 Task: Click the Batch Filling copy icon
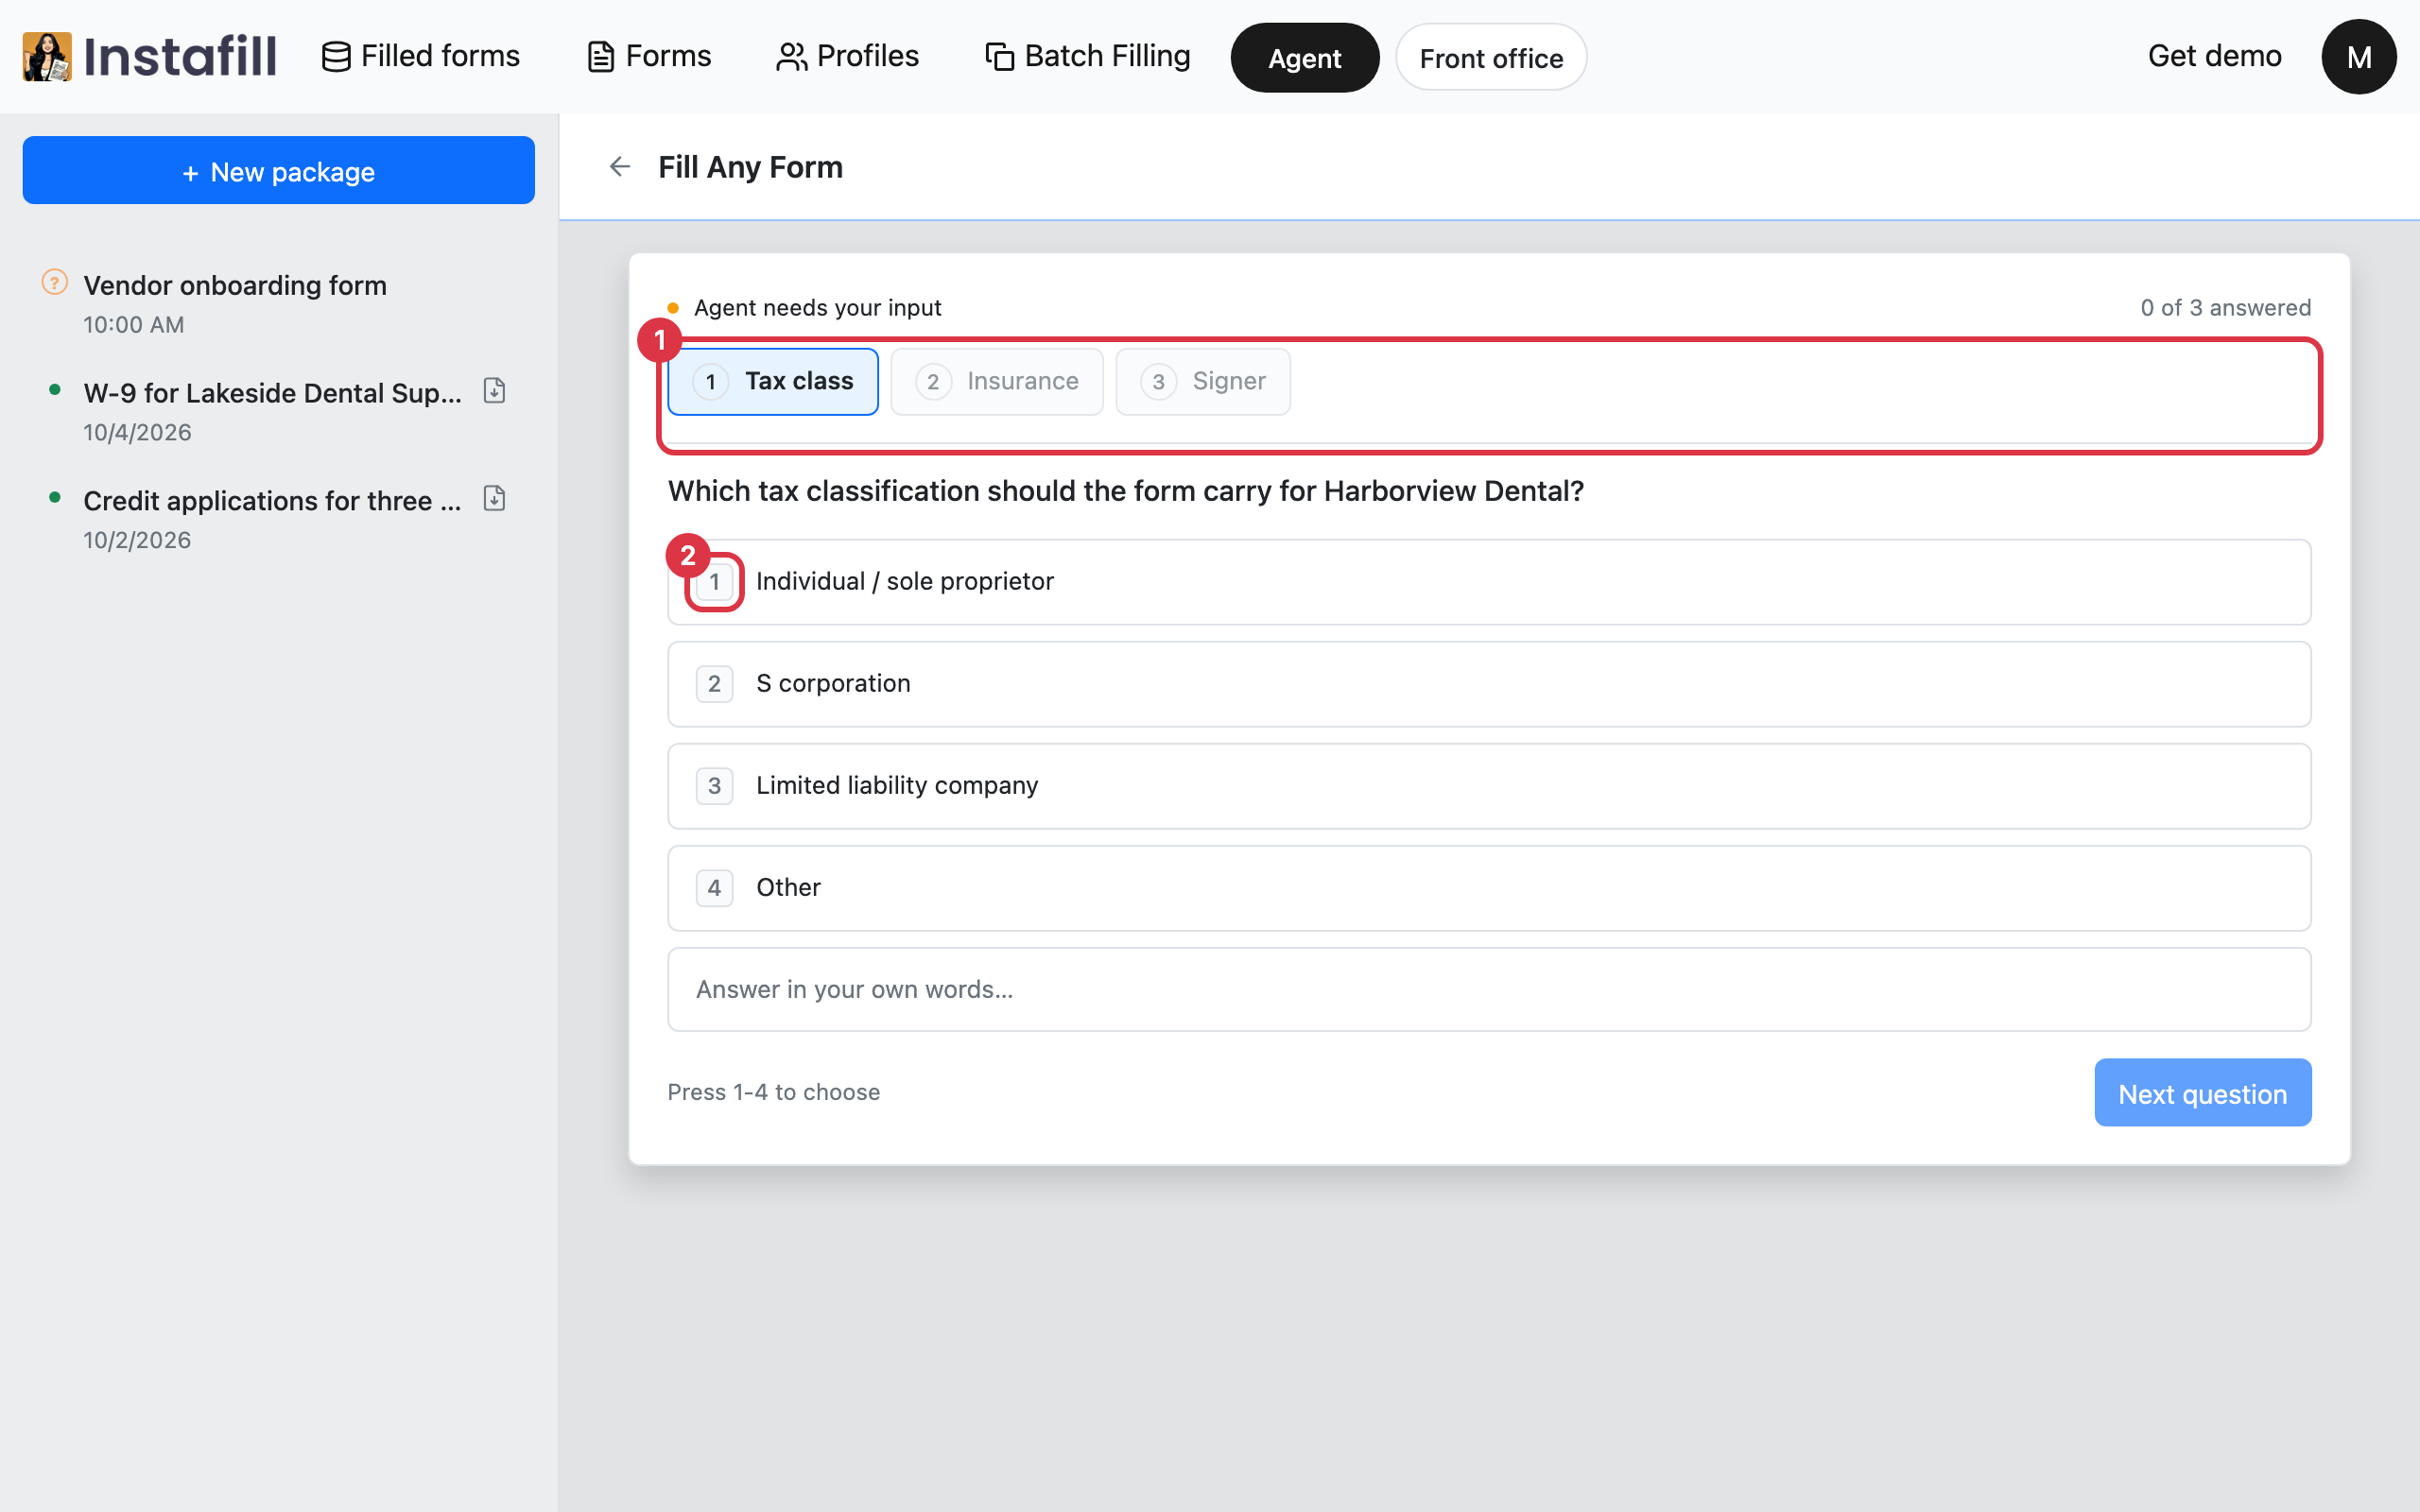(x=999, y=57)
